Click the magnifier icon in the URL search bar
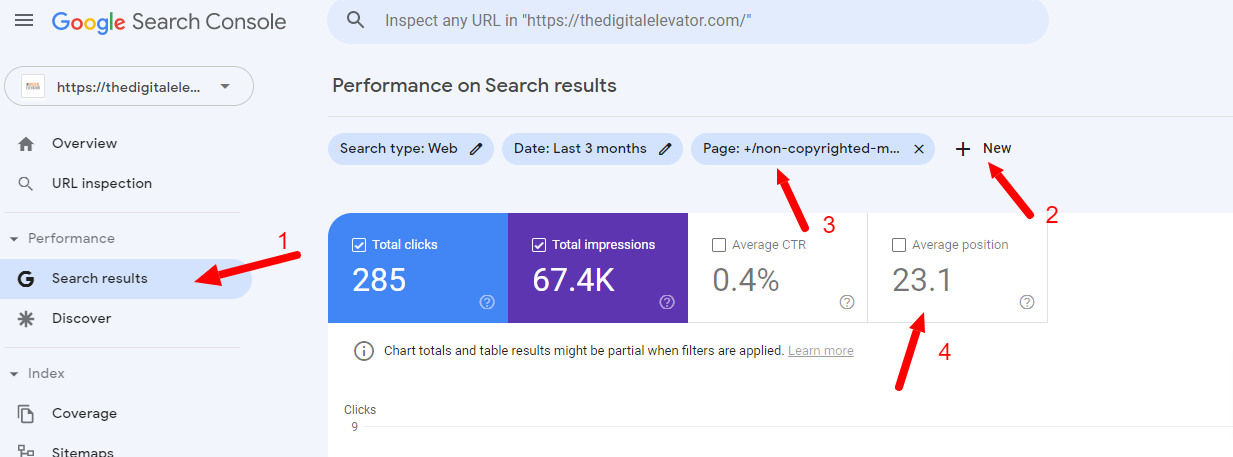The height and width of the screenshot is (457, 1233). click(x=355, y=20)
